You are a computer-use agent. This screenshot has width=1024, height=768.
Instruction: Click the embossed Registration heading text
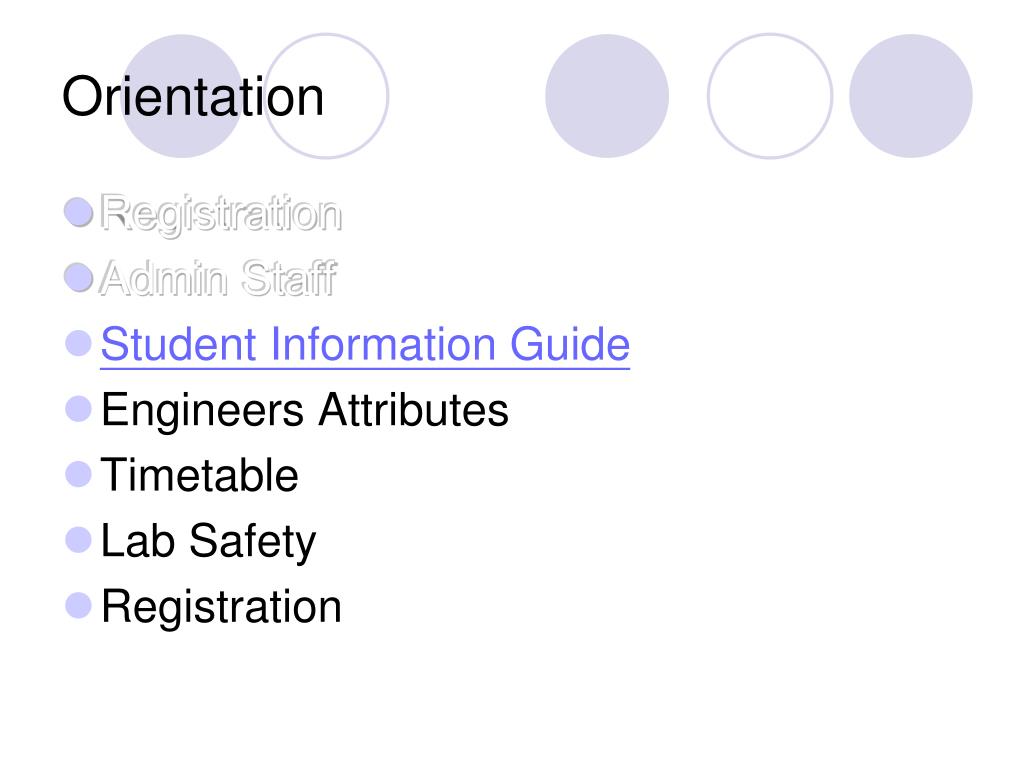coord(221,214)
